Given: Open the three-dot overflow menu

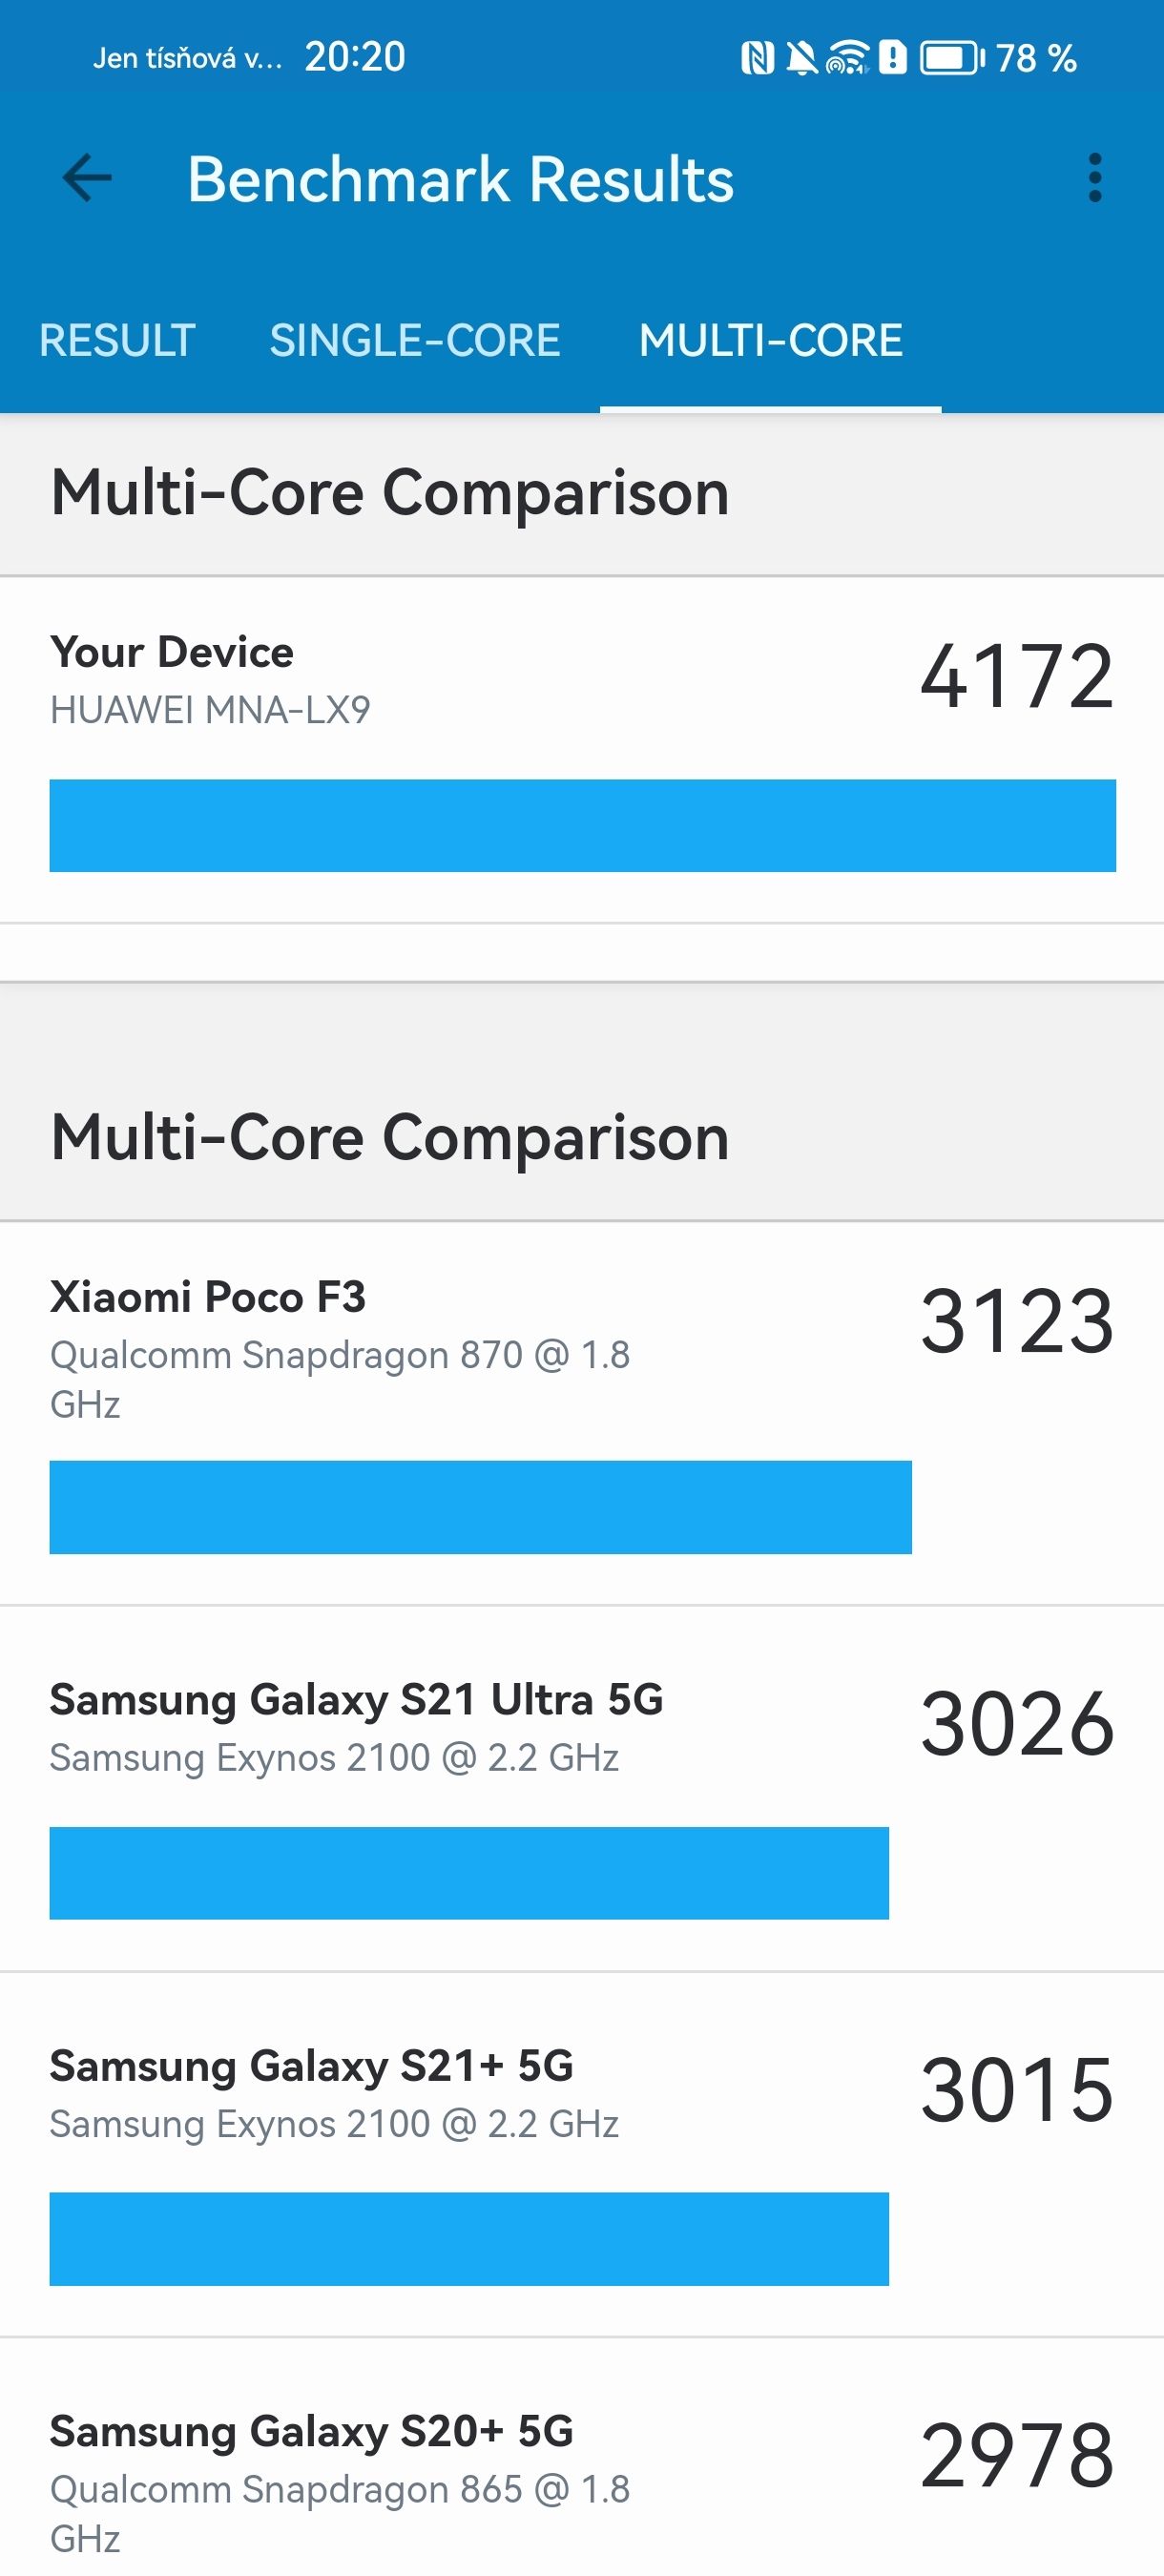Looking at the screenshot, I should [1097, 178].
